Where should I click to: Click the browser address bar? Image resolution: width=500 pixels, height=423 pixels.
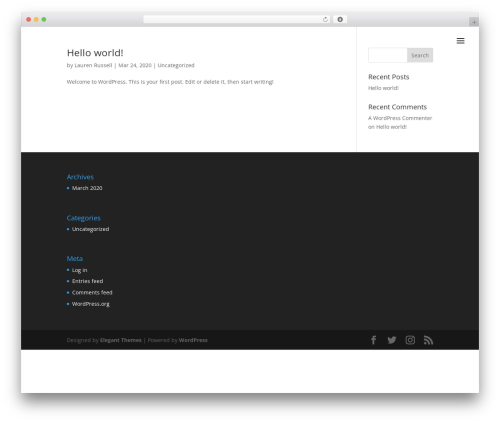click(x=237, y=19)
